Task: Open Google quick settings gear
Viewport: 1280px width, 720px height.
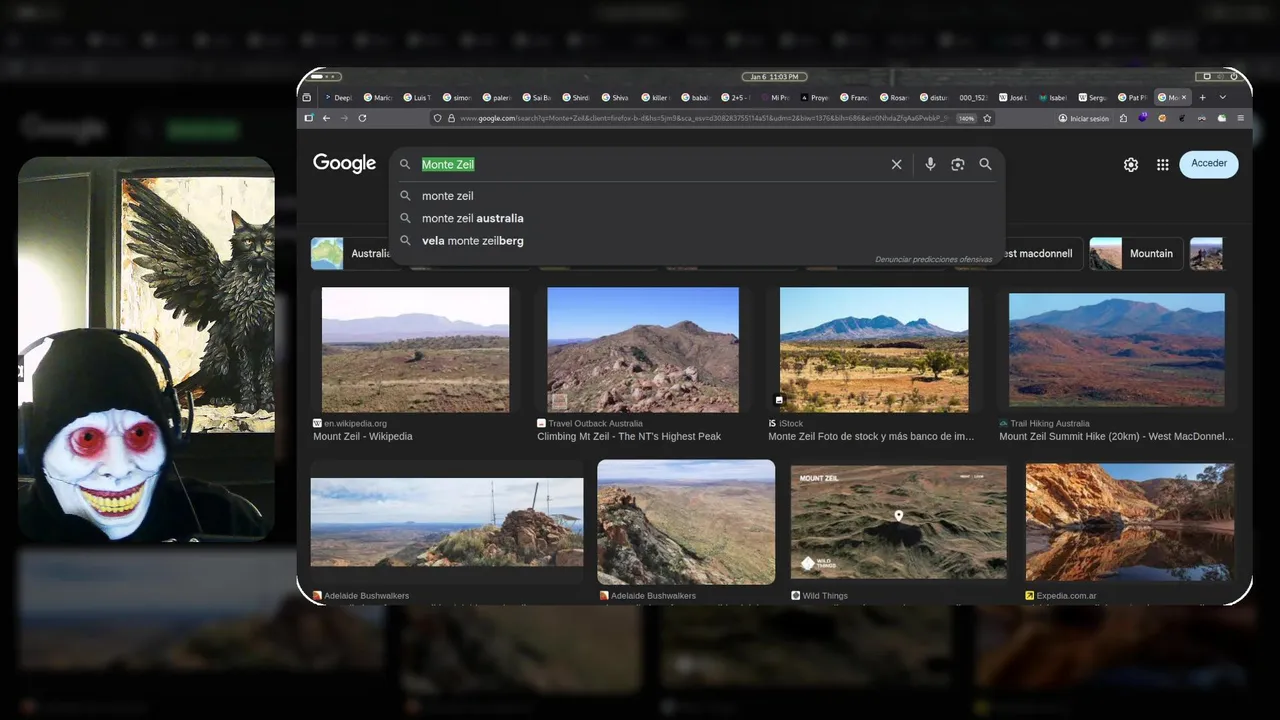Action: [x=1131, y=165]
